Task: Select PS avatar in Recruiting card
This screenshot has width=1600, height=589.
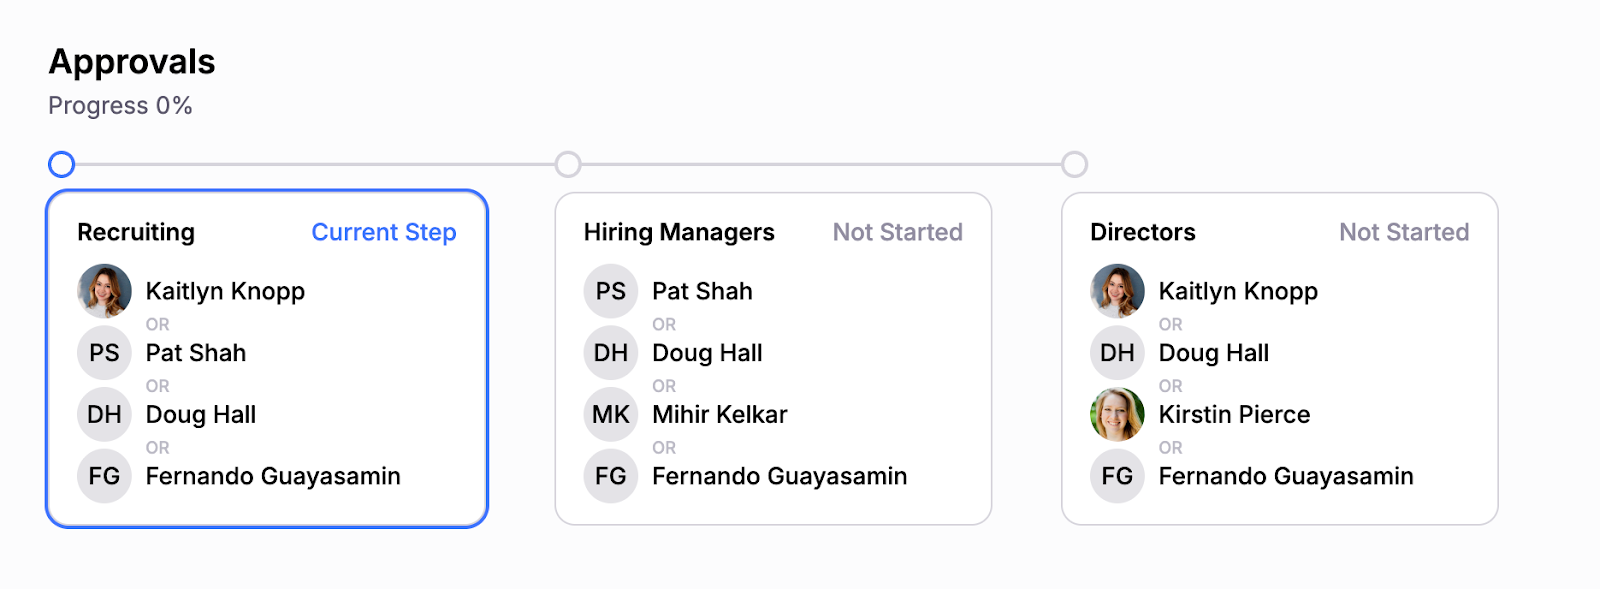Action: (x=104, y=353)
